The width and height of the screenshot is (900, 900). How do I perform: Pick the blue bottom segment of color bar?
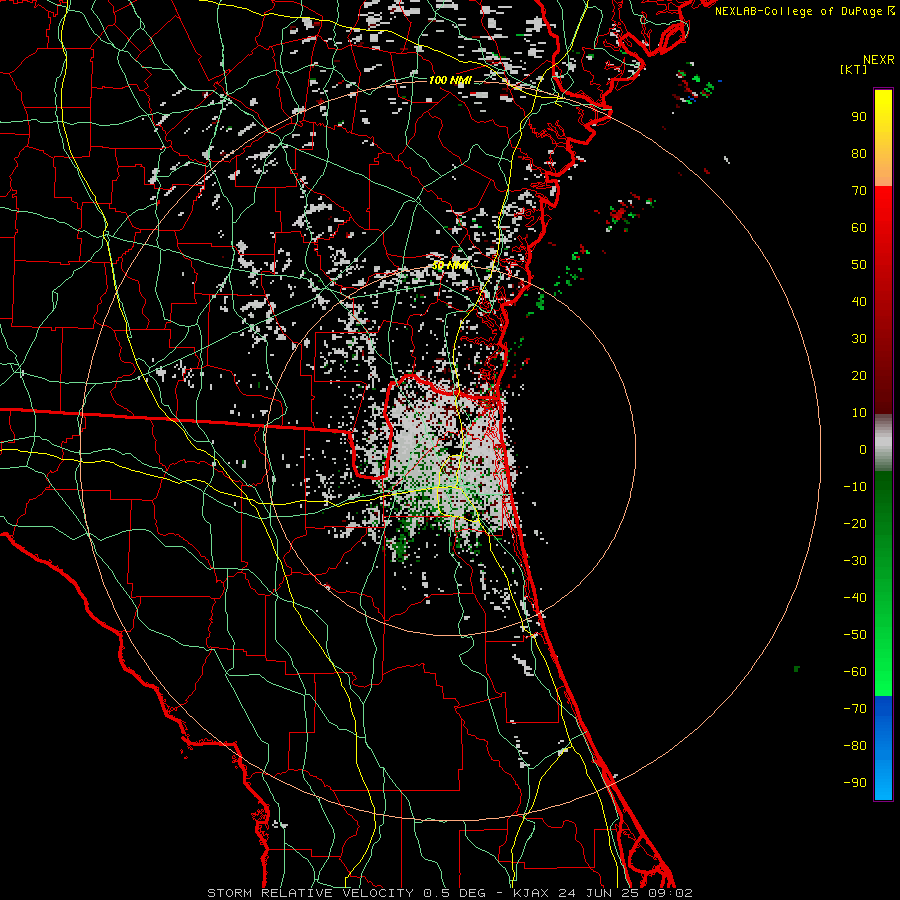(x=883, y=748)
